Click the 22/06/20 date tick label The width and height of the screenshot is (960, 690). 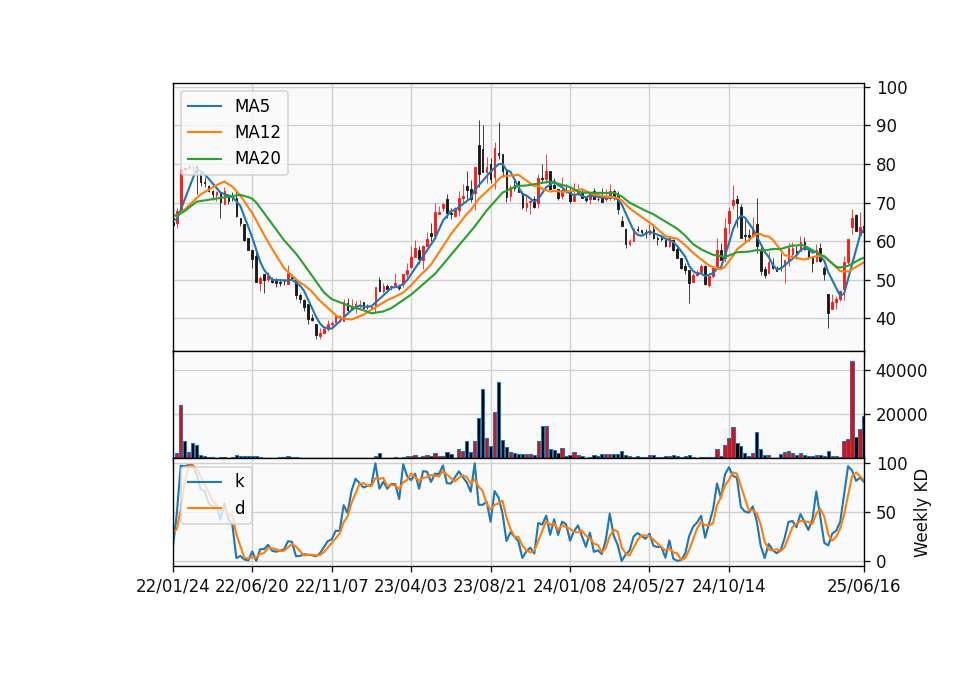pyautogui.click(x=252, y=586)
